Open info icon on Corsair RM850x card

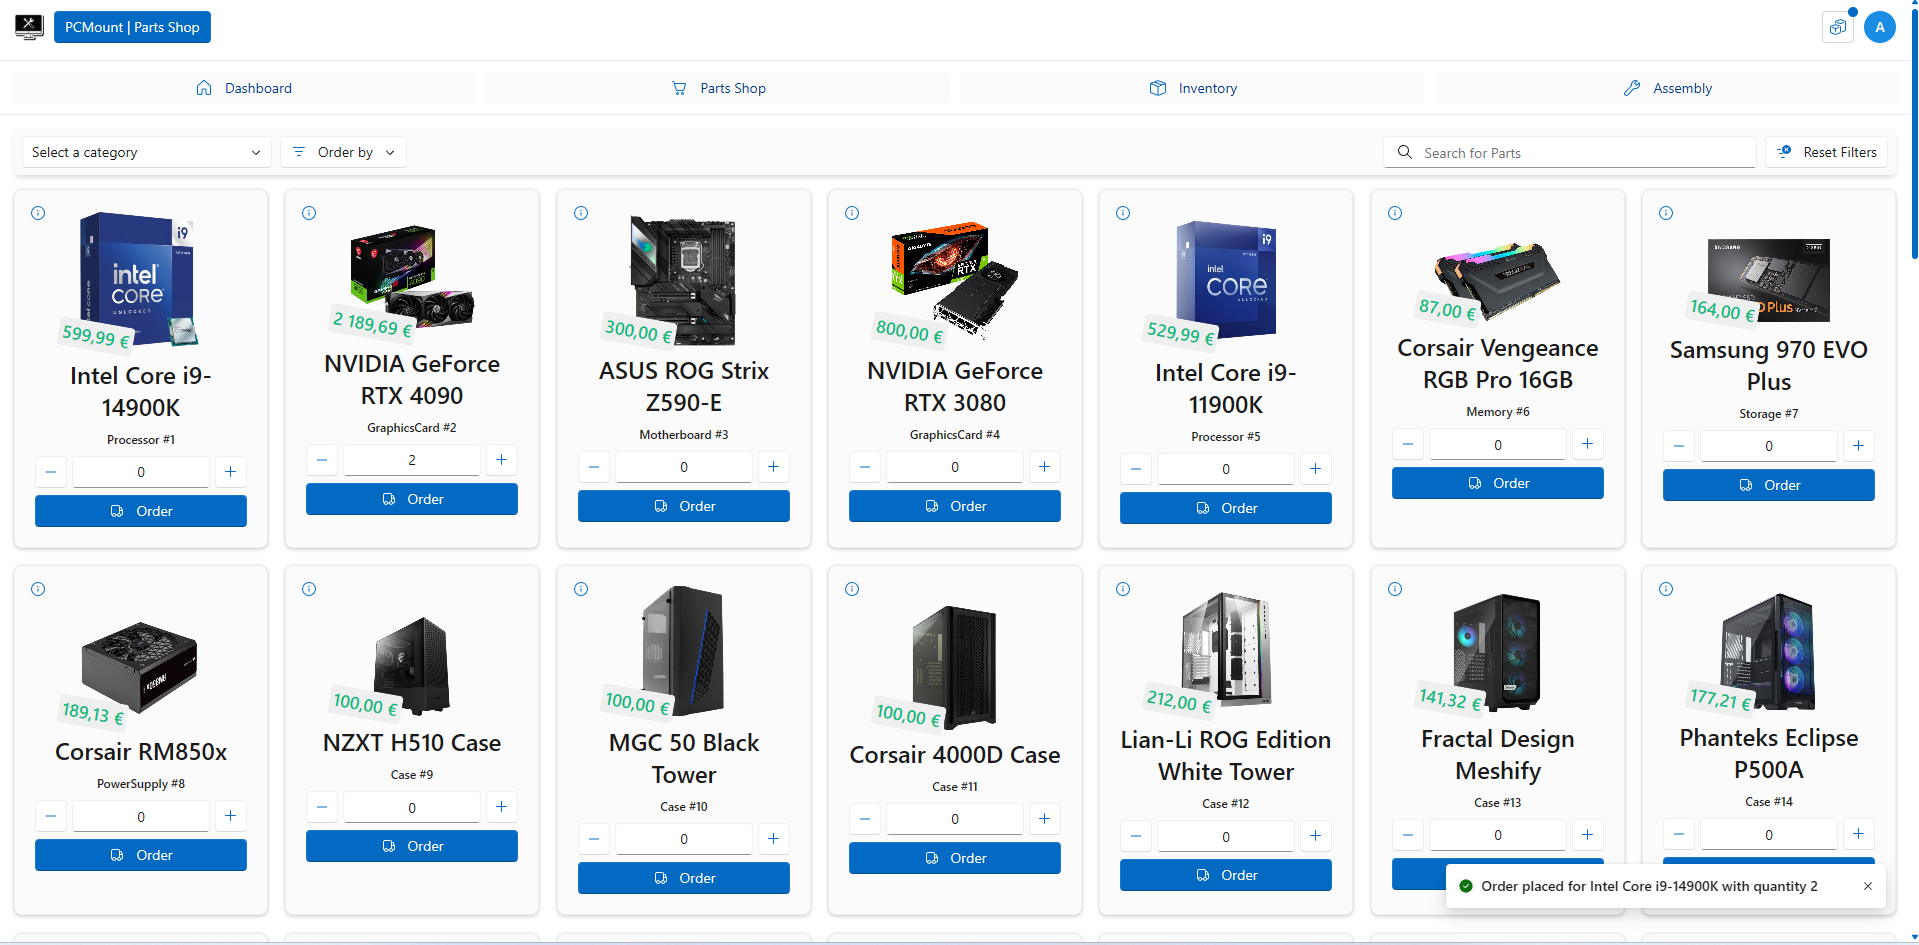tap(38, 589)
